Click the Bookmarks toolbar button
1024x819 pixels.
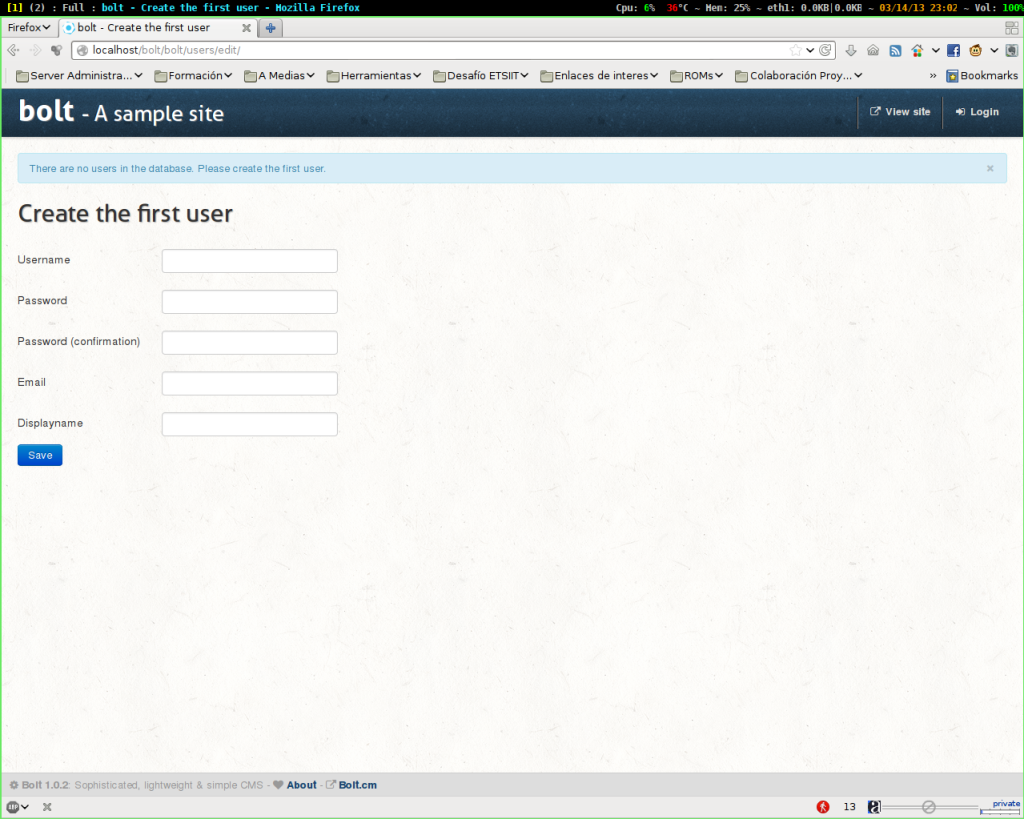click(x=982, y=76)
